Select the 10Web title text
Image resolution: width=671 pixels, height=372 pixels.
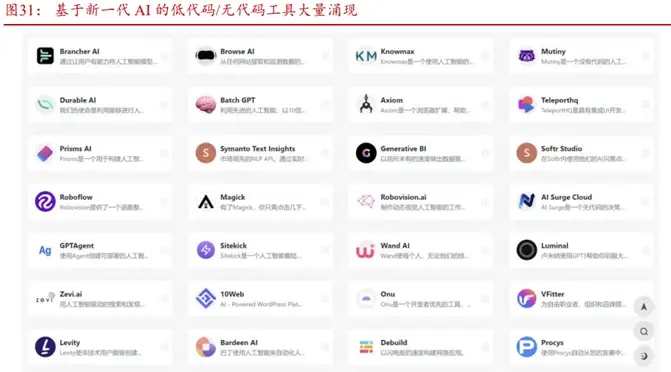click(x=232, y=294)
